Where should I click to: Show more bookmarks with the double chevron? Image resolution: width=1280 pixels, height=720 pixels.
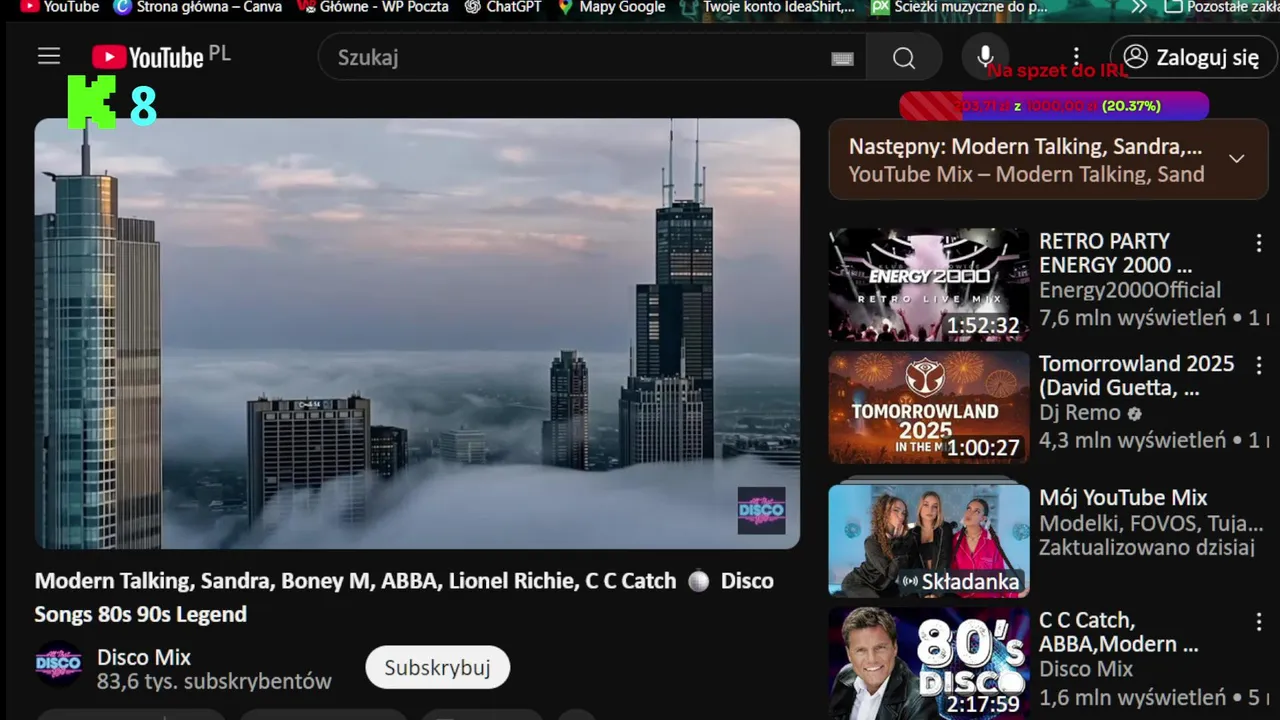pyautogui.click(x=1139, y=7)
